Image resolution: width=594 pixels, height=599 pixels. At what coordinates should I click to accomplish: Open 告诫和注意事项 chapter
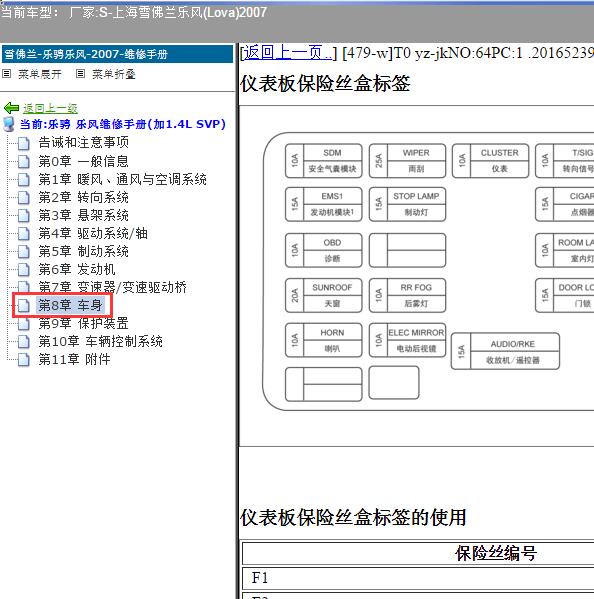pos(84,142)
